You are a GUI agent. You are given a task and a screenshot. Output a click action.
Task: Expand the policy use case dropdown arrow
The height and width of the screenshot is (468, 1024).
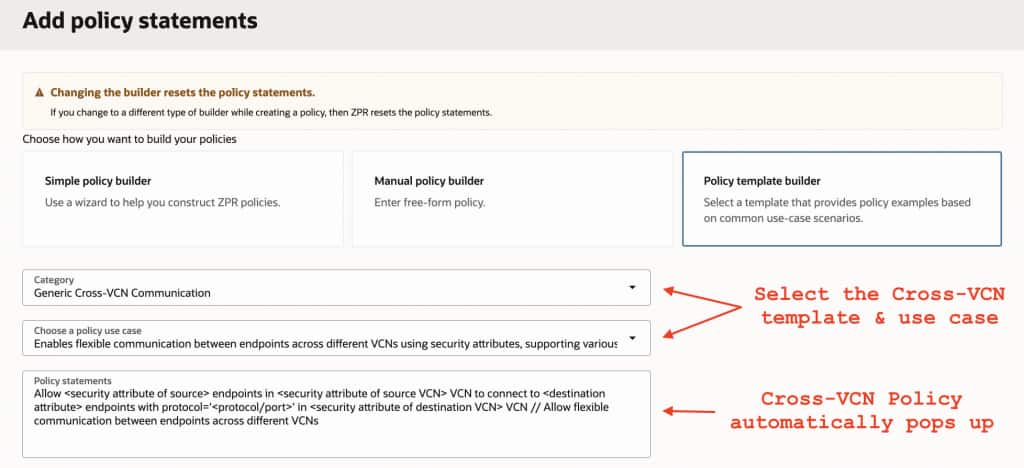[x=632, y=338]
